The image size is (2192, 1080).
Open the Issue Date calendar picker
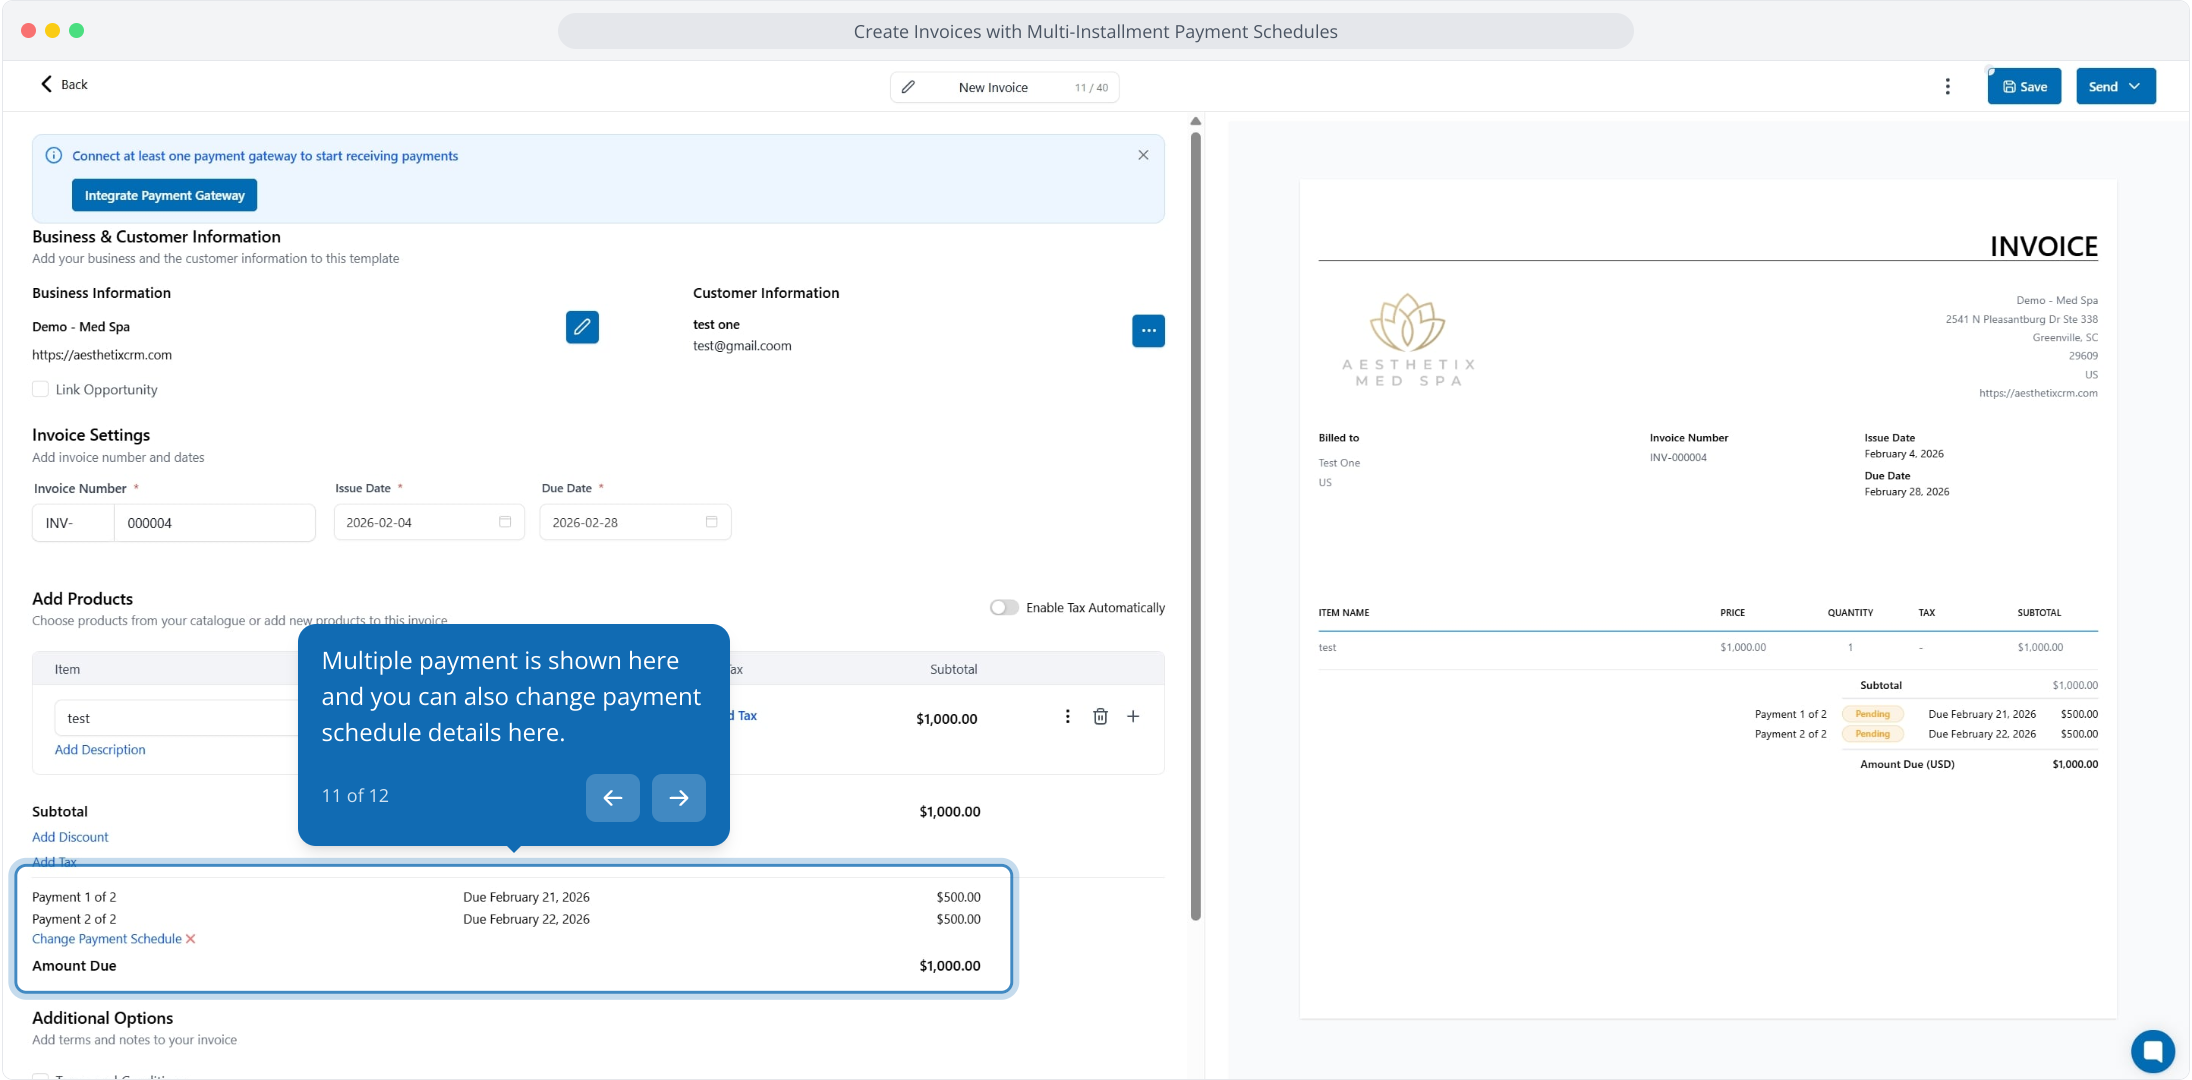(x=505, y=522)
